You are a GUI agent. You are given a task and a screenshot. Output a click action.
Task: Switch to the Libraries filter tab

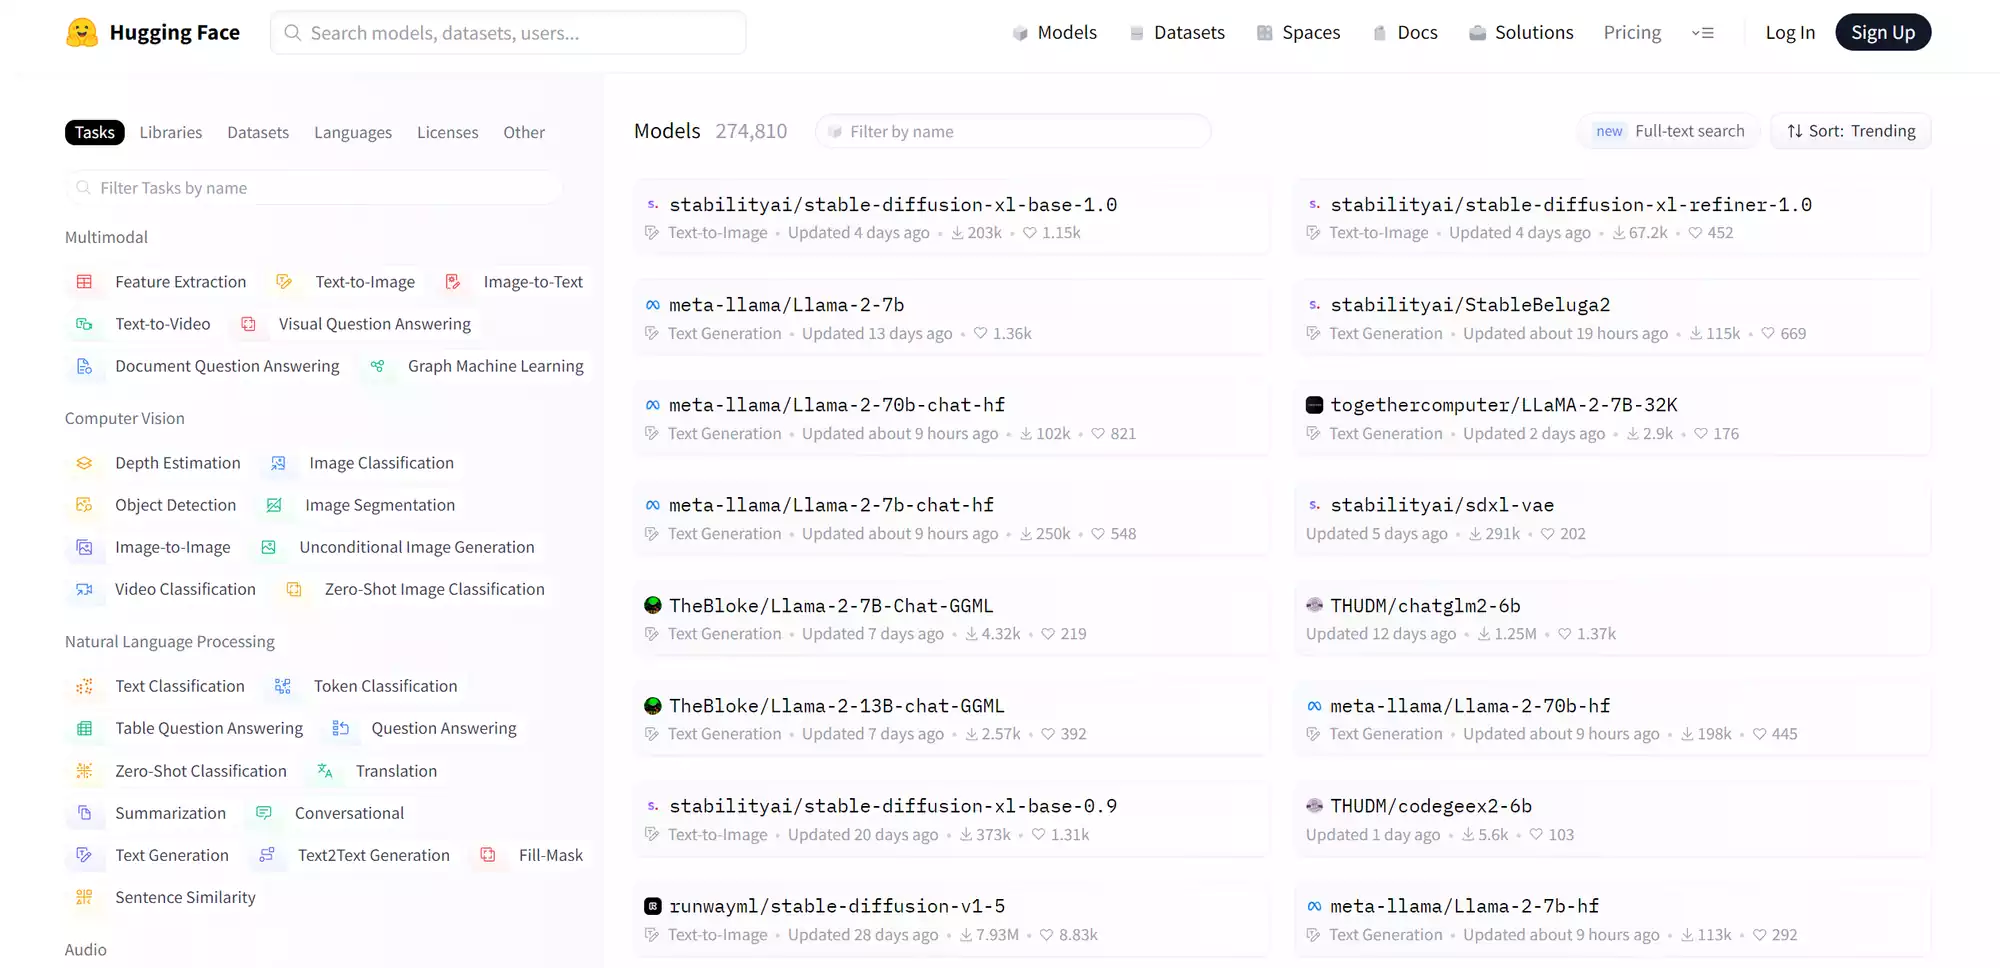point(171,132)
